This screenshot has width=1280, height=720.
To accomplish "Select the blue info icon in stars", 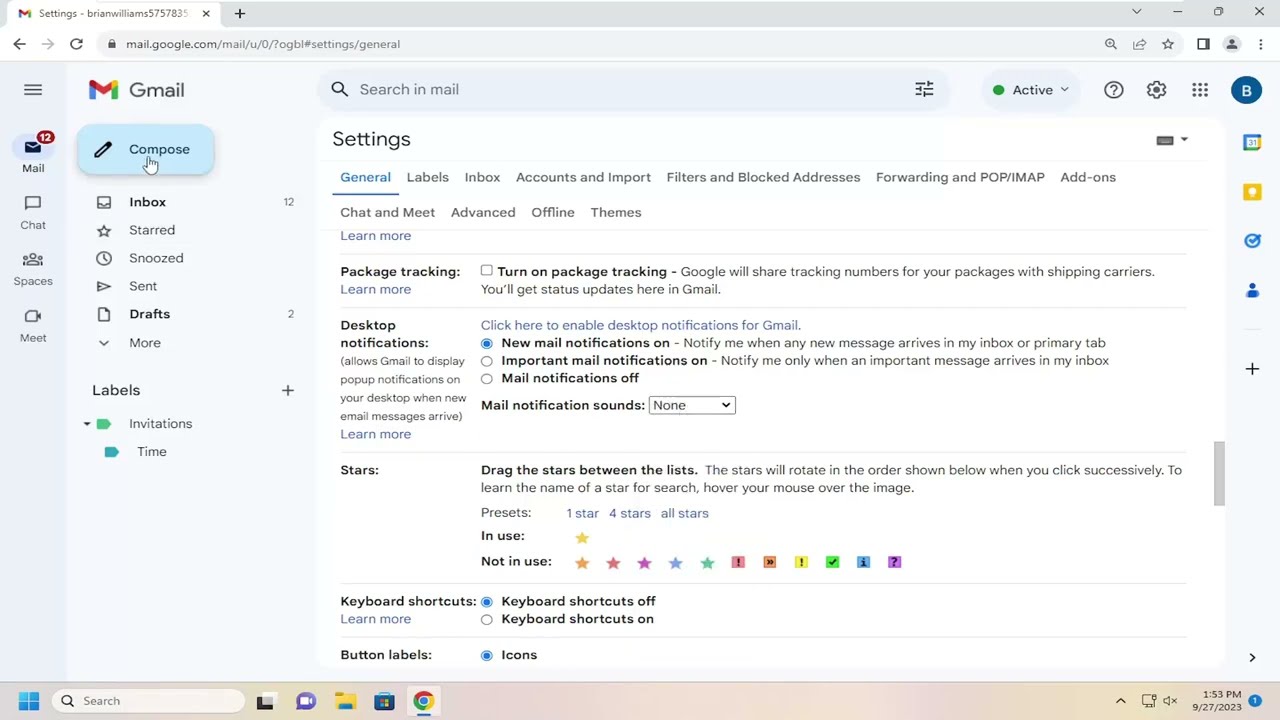I will (x=863, y=562).
